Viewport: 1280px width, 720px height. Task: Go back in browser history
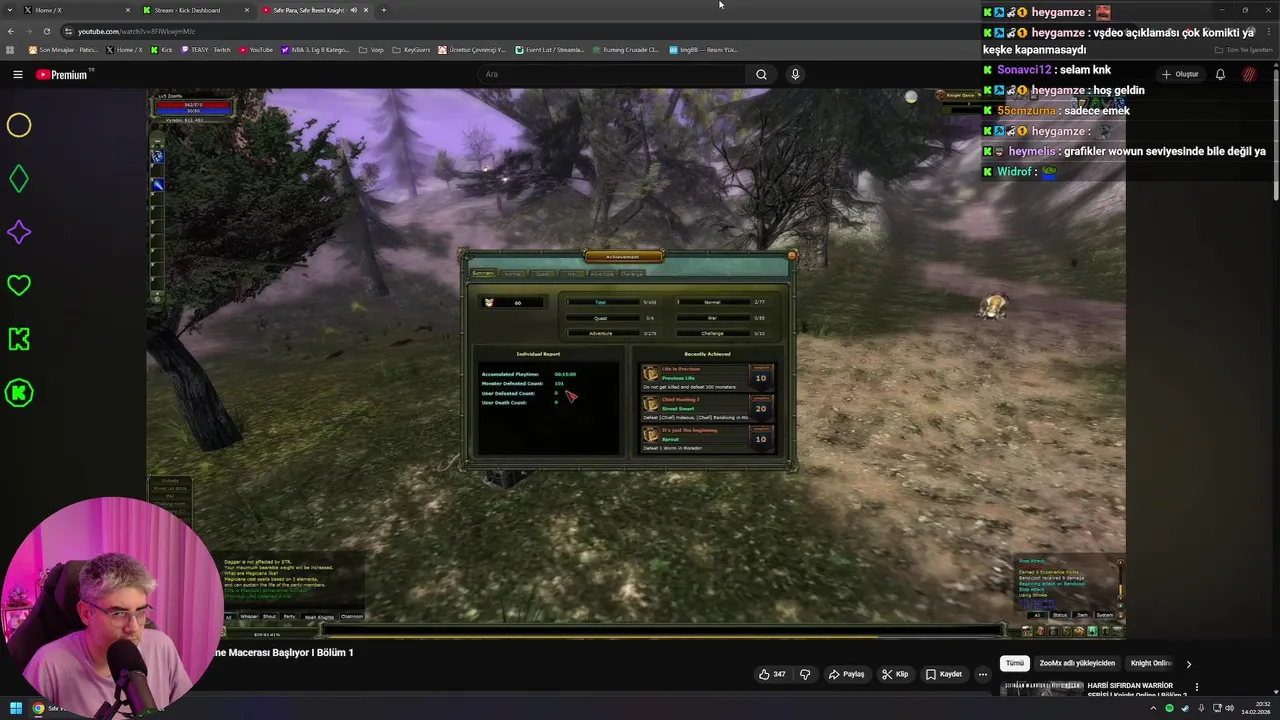point(11,31)
